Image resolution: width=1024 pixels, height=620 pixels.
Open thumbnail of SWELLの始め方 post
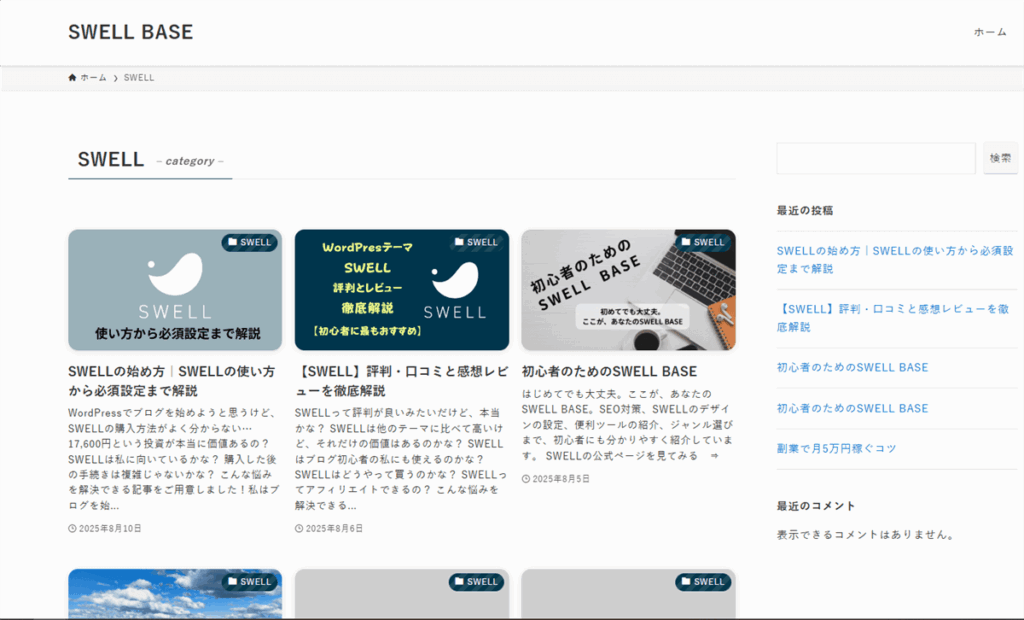(175, 290)
